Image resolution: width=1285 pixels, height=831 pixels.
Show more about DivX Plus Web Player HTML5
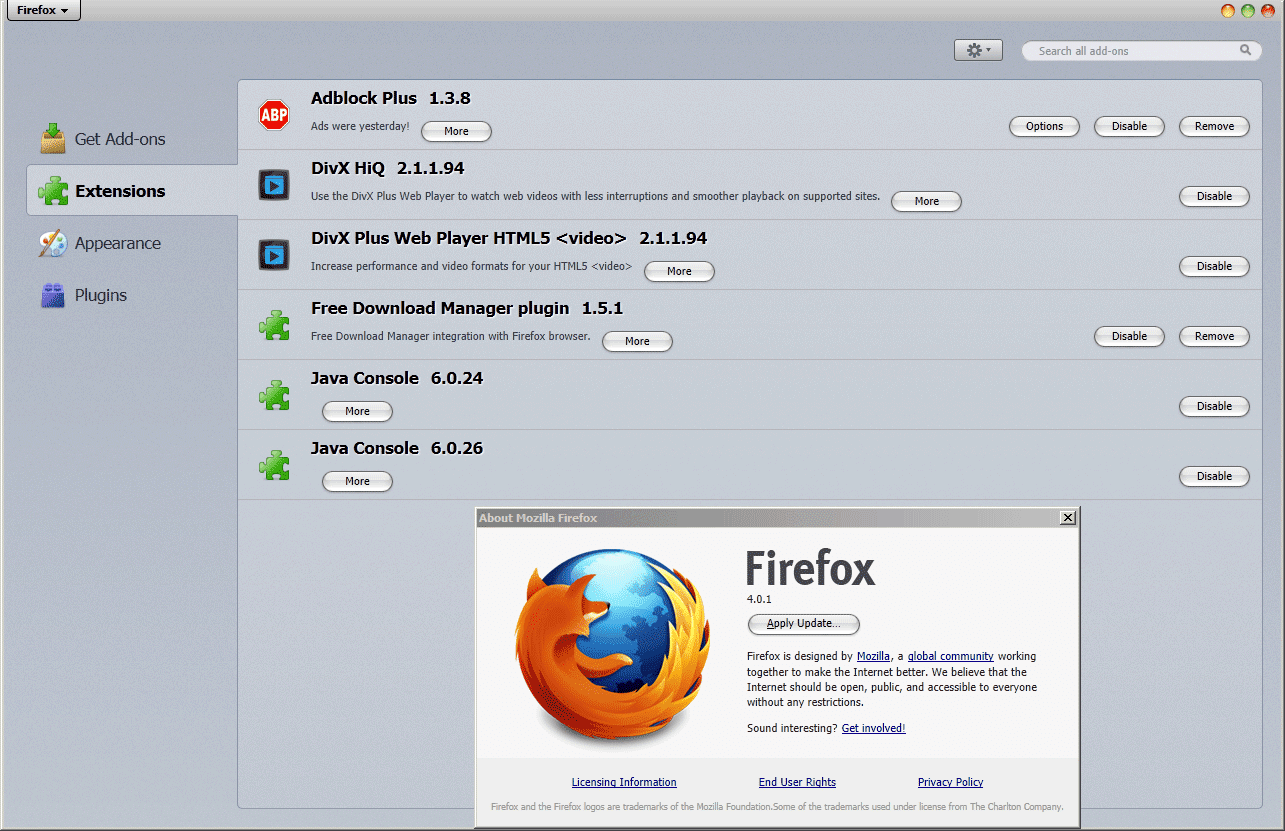679,271
